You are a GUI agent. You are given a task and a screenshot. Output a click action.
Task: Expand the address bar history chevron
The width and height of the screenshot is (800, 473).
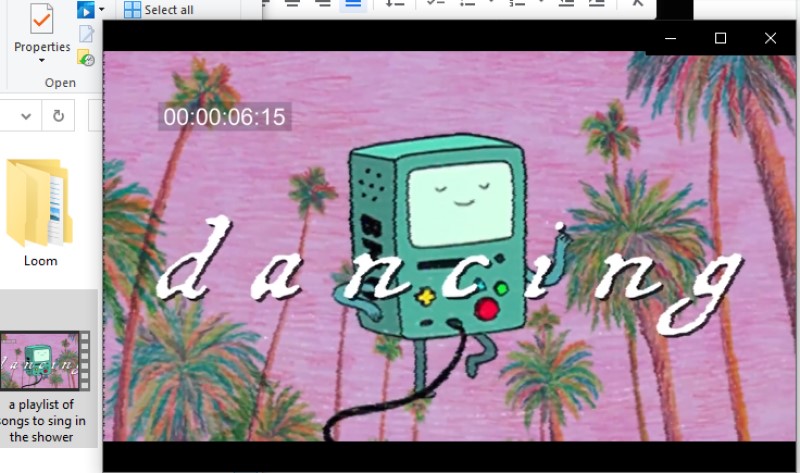pos(26,116)
